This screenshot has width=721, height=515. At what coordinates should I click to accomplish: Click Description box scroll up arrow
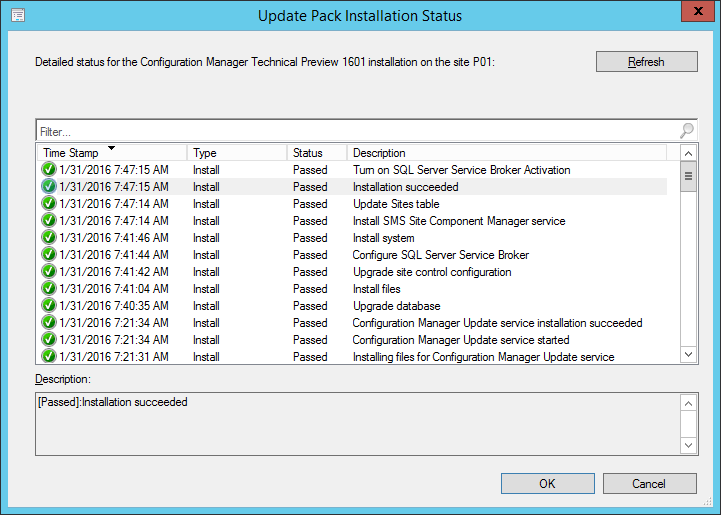coord(688,404)
